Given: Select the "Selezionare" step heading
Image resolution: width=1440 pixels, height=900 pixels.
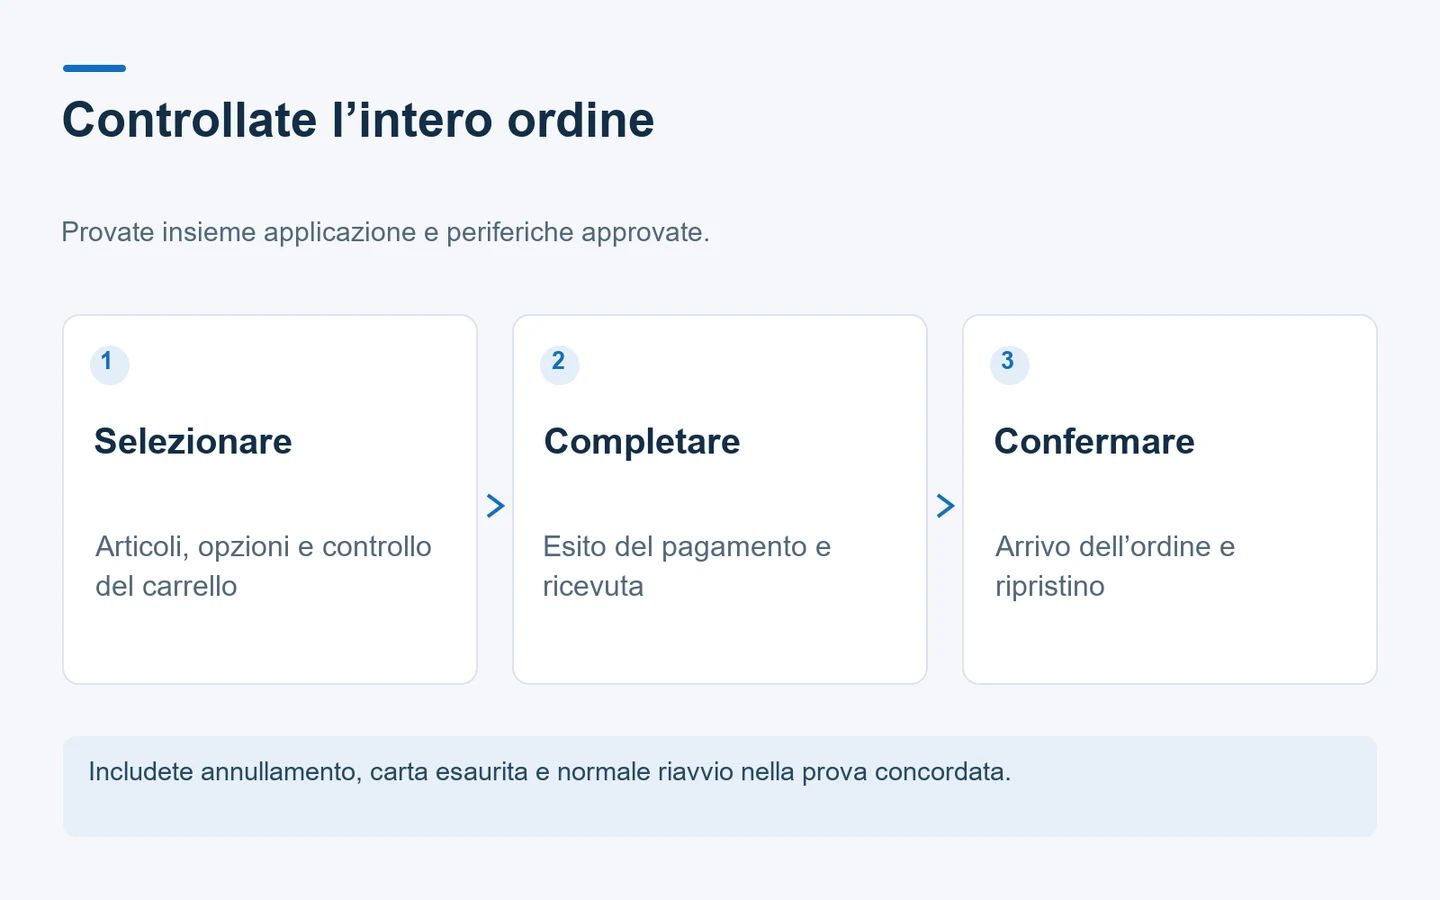Looking at the screenshot, I should tap(193, 441).
